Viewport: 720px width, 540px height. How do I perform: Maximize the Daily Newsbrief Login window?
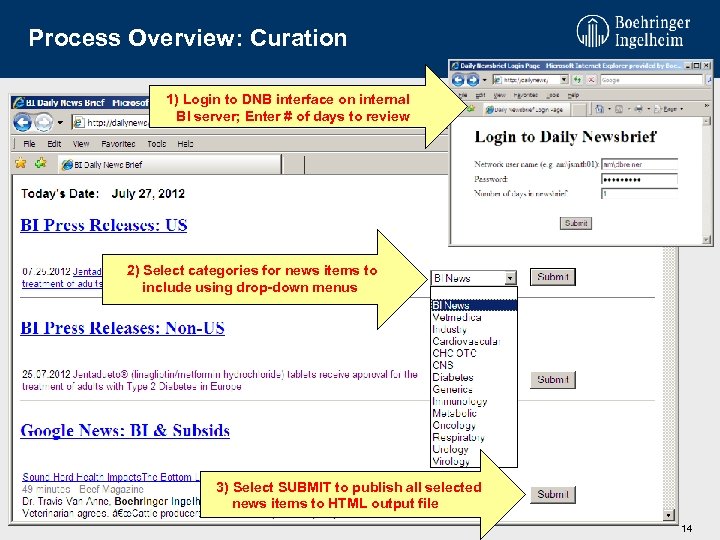click(x=697, y=66)
